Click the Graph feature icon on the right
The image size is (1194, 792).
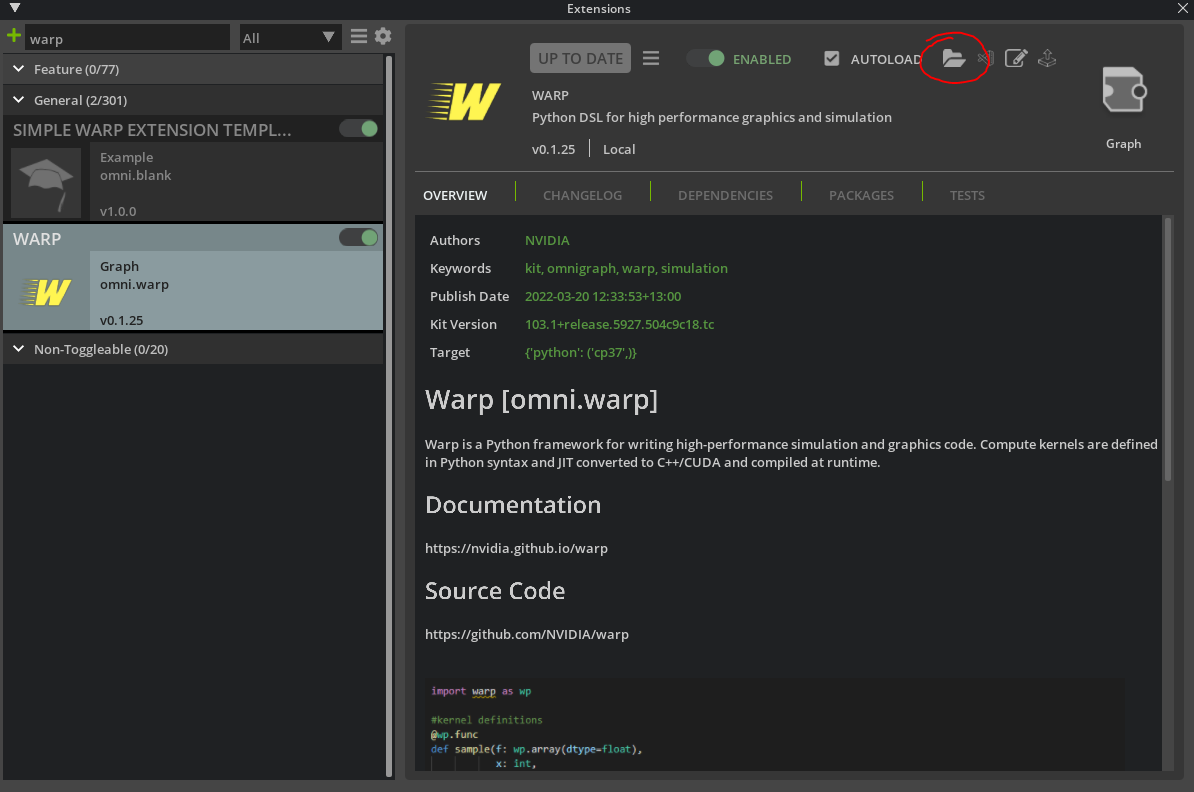point(1123,88)
